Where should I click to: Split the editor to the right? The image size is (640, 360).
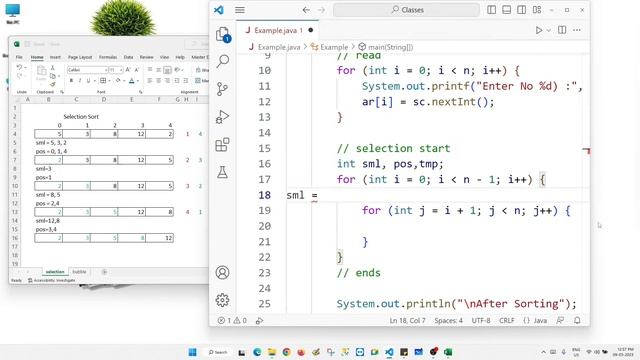pos(562,30)
